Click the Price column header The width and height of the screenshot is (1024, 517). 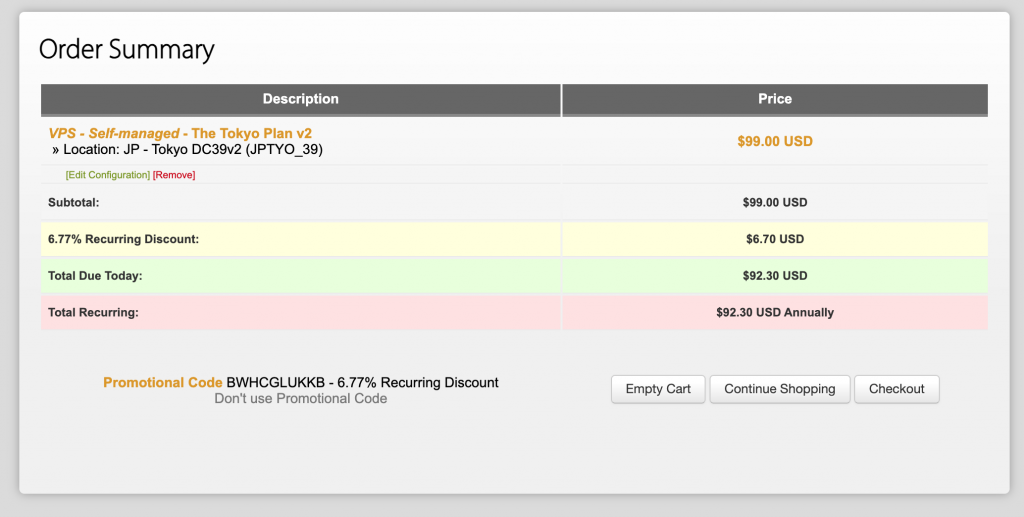[x=774, y=99]
